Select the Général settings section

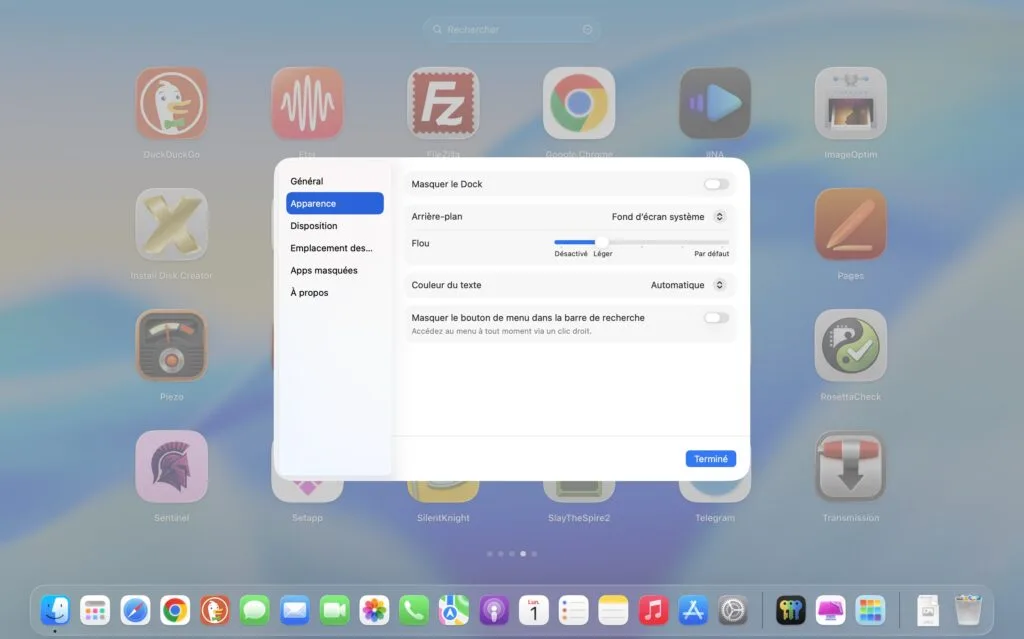(x=334, y=181)
